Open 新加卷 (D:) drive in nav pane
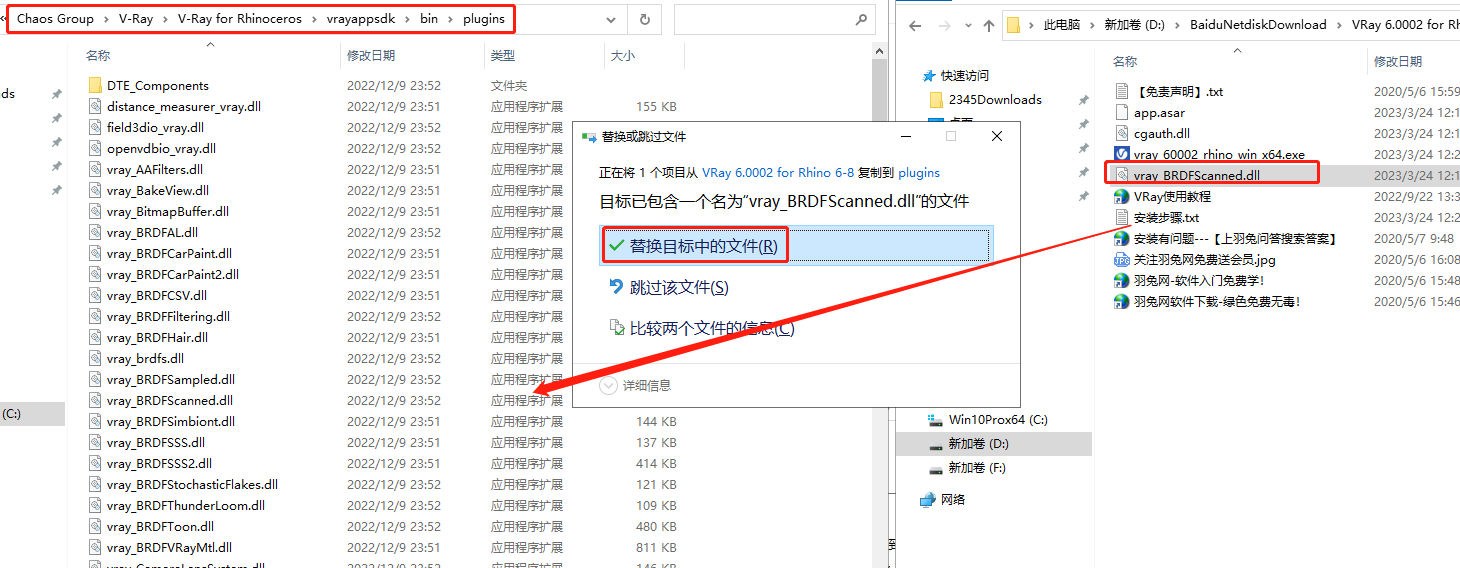The width and height of the screenshot is (1460, 568). pos(978,444)
